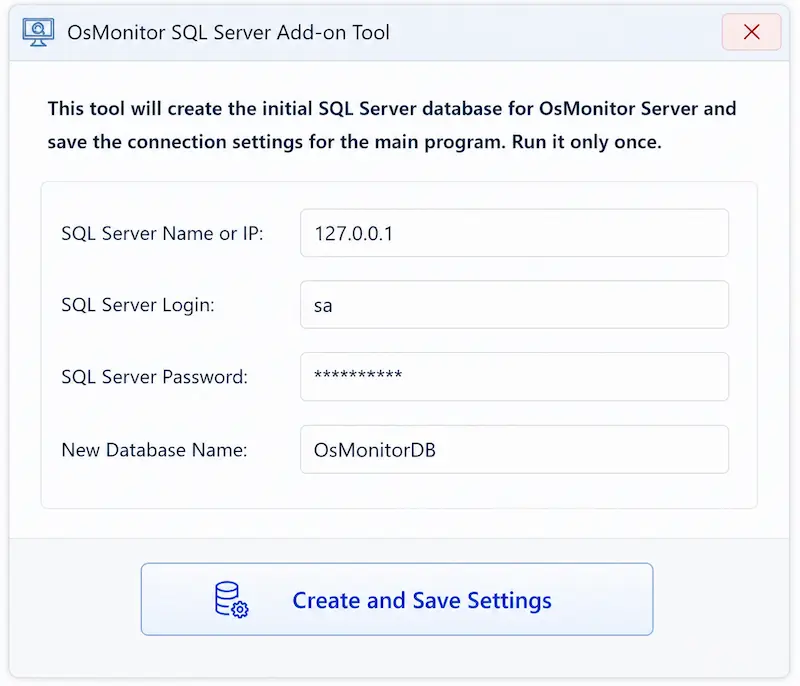The image size is (800, 686).
Task: Click the 127.0.0.1 text in server field
Action: pos(353,234)
